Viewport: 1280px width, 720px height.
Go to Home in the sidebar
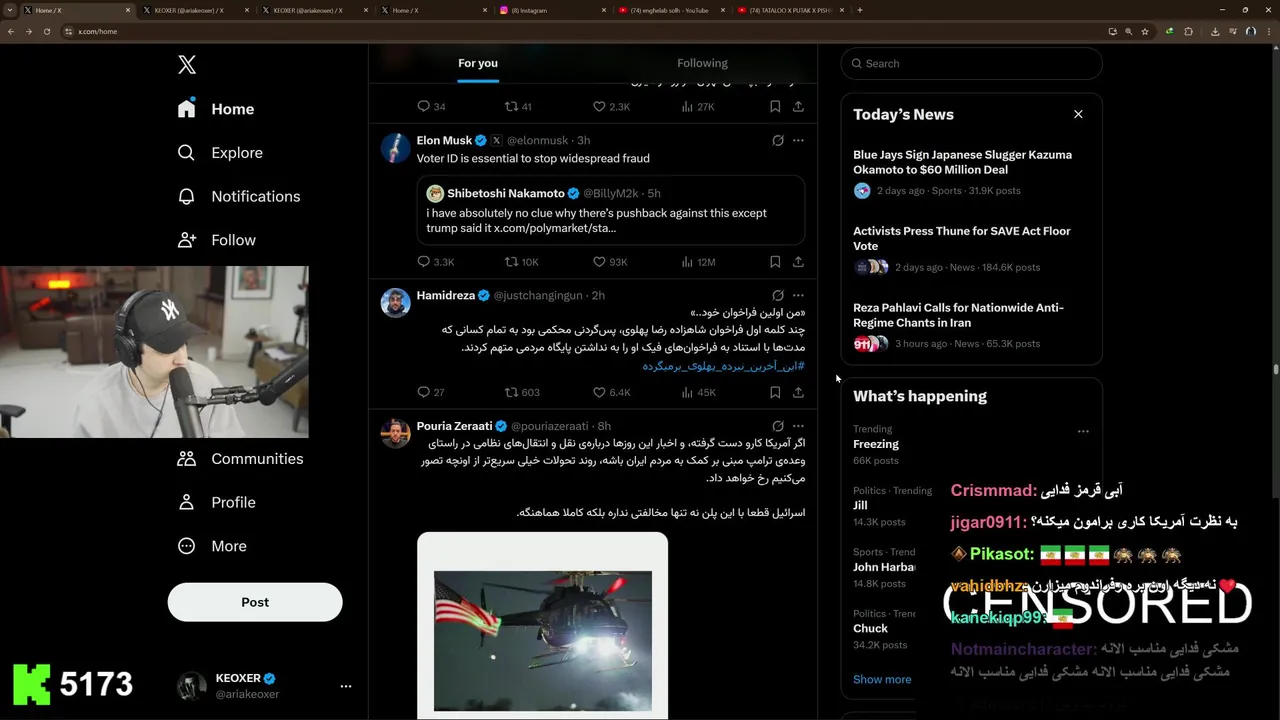pos(216,109)
